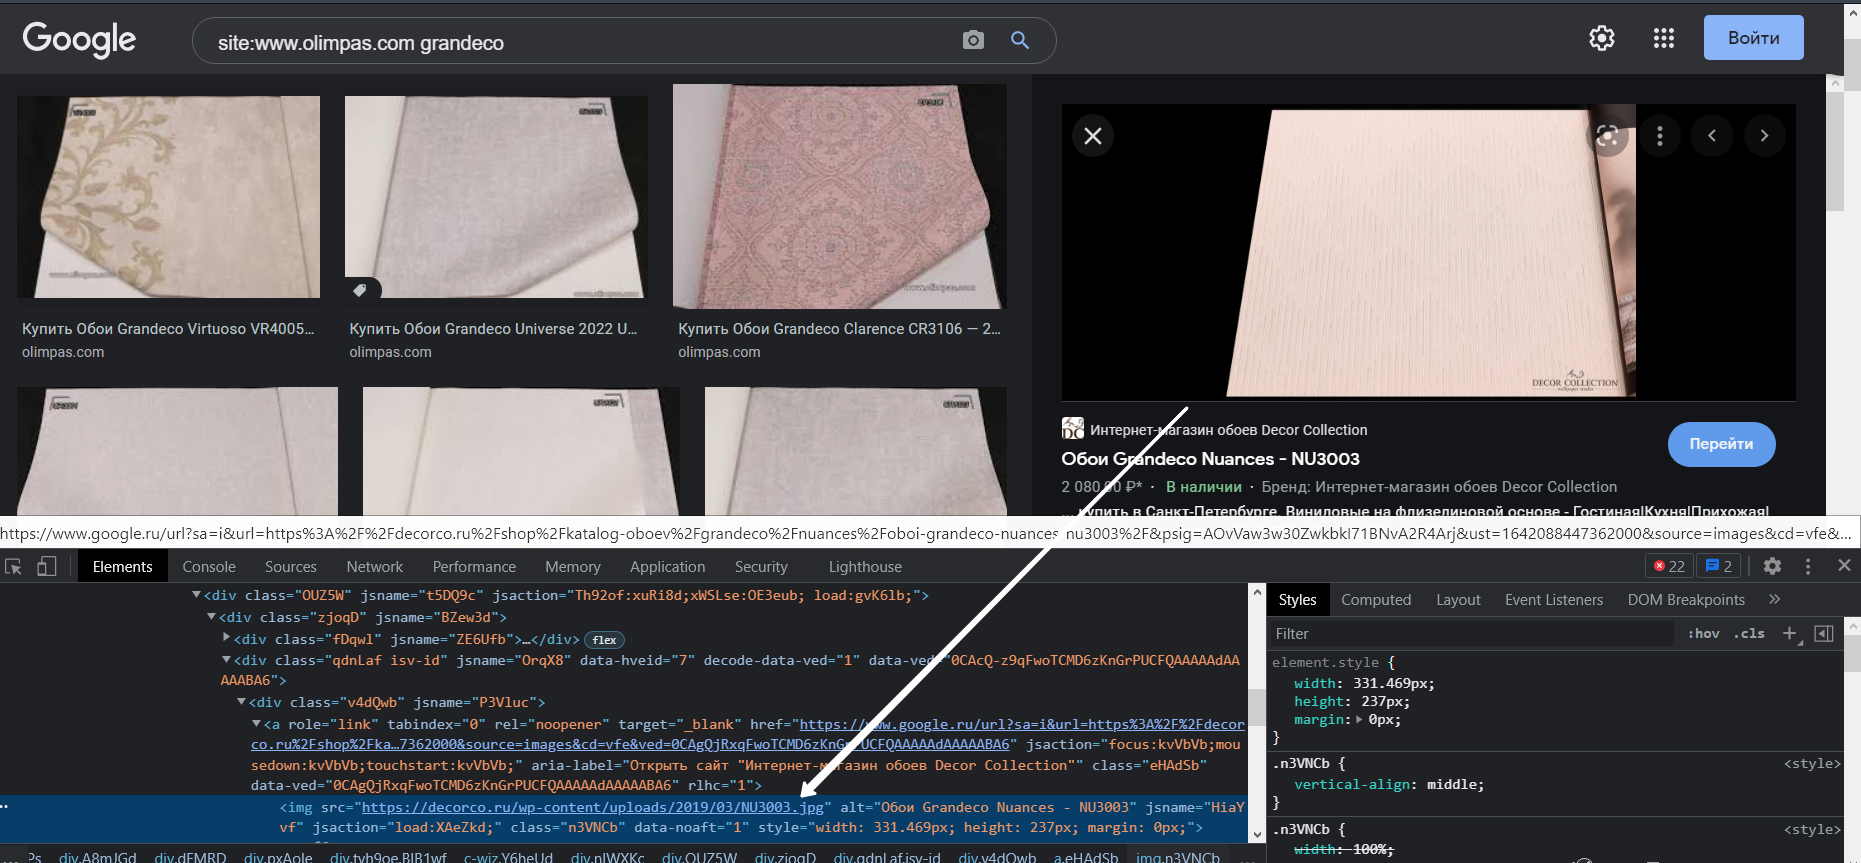Switch to Event Listeners pane
1861x863 pixels.
(1554, 600)
